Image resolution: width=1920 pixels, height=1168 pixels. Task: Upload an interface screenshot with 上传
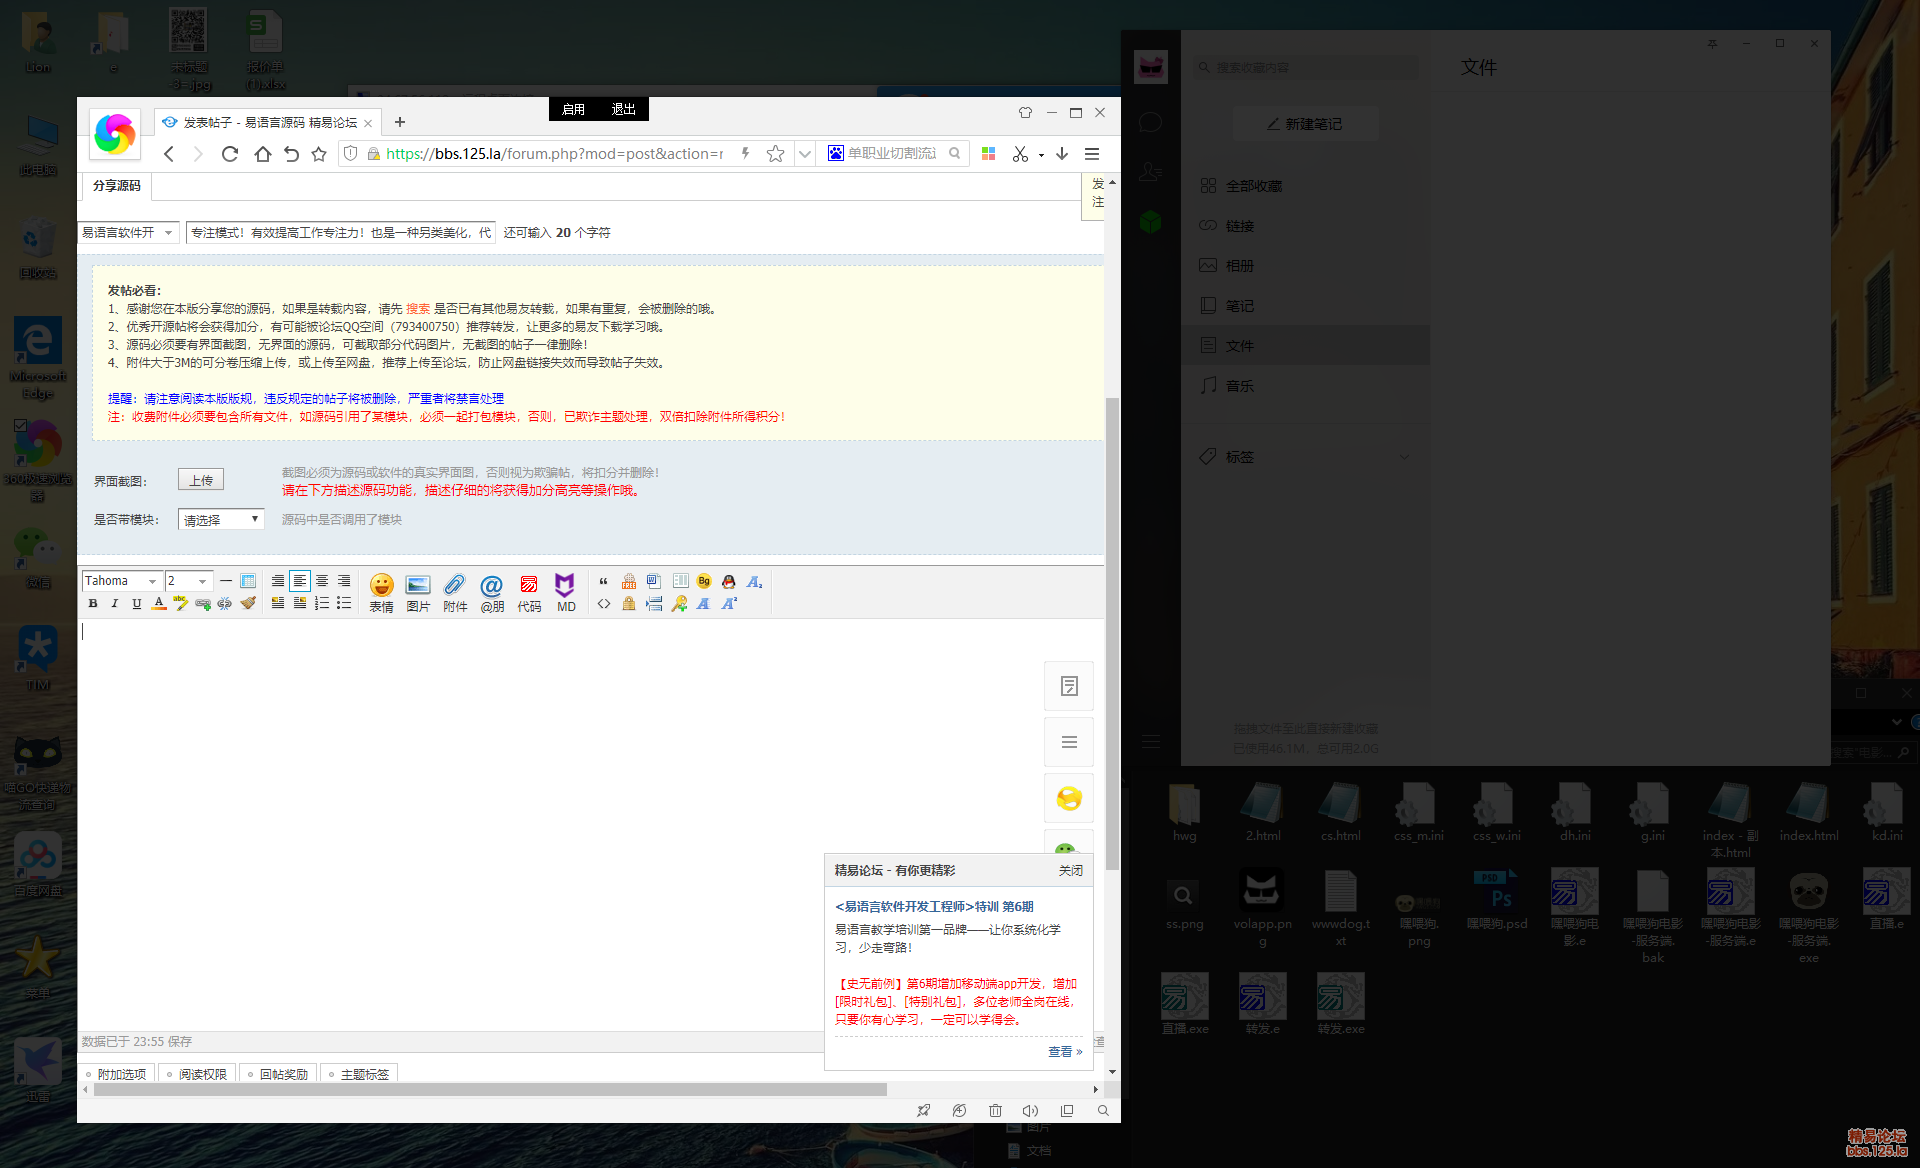(201, 480)
